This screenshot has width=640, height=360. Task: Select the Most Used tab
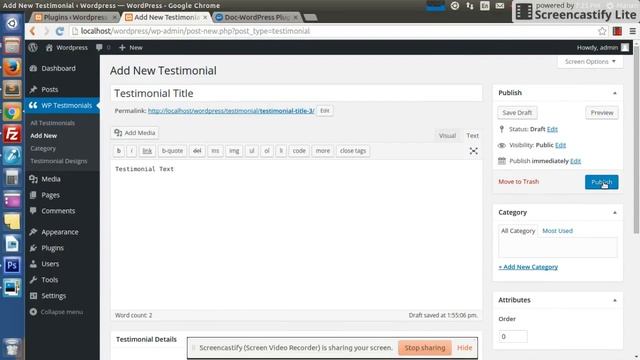pyautogui.click(x=558, y=231)
